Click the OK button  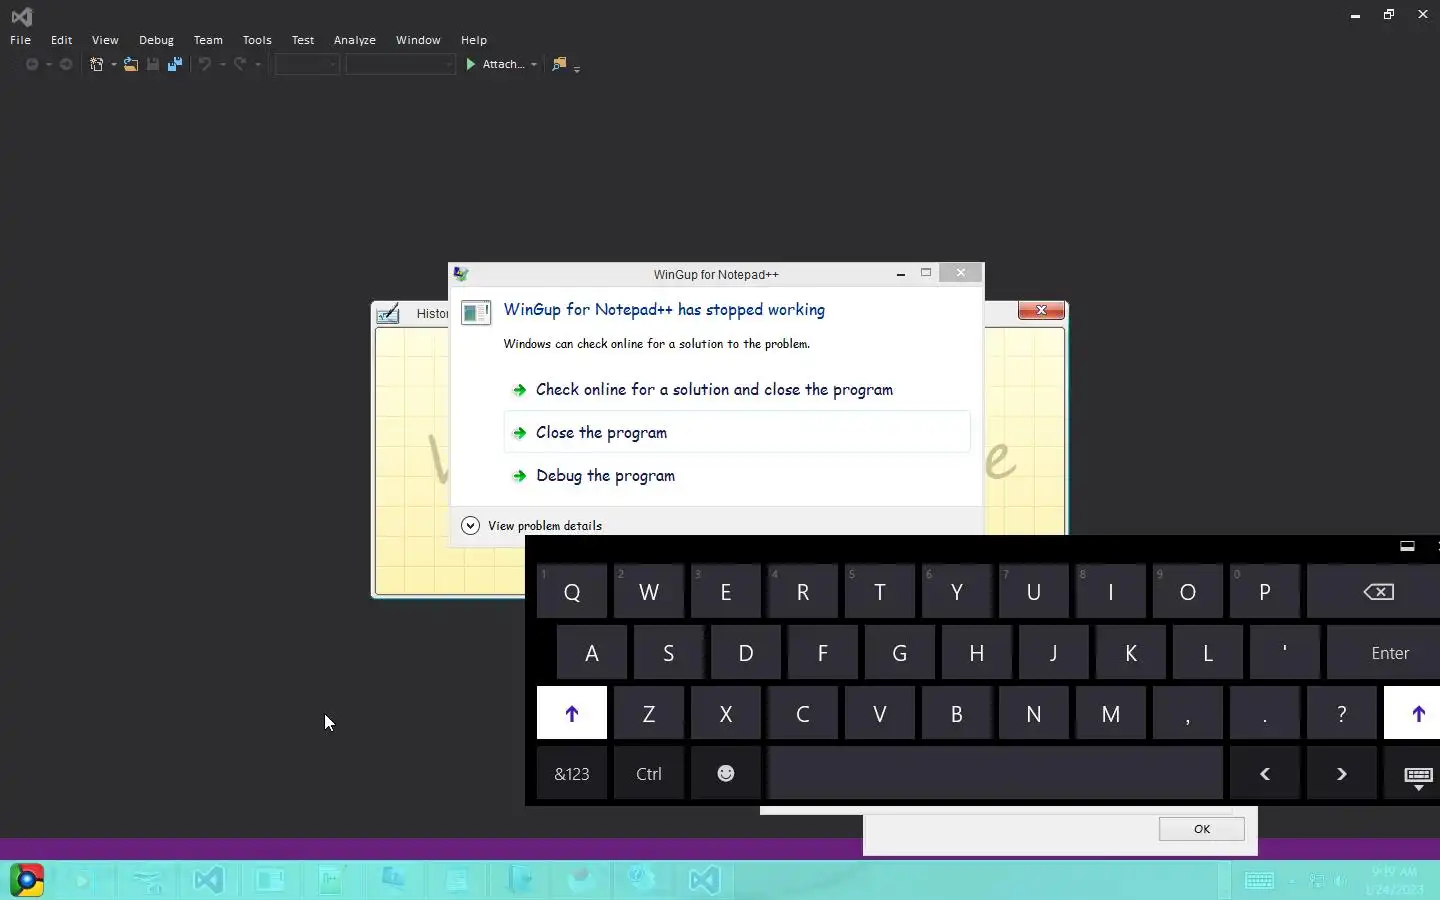tap(1202, 829)
